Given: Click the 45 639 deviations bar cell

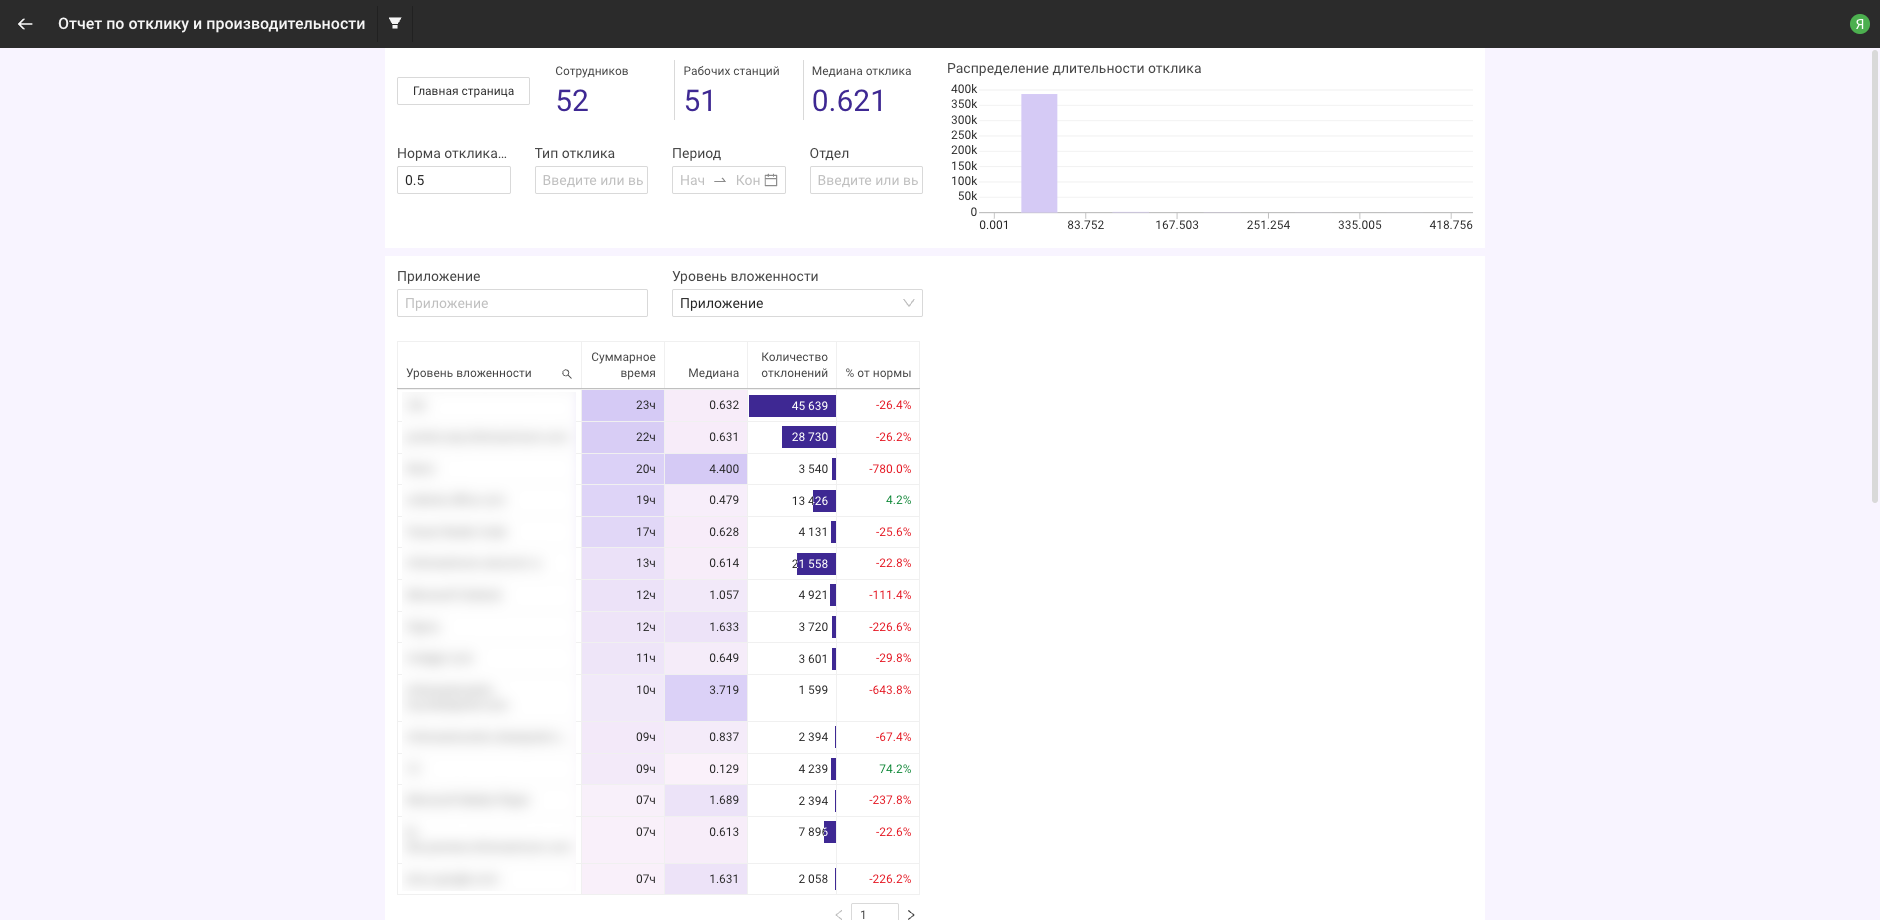Looking at the screenshot, I should pos(792,406).
